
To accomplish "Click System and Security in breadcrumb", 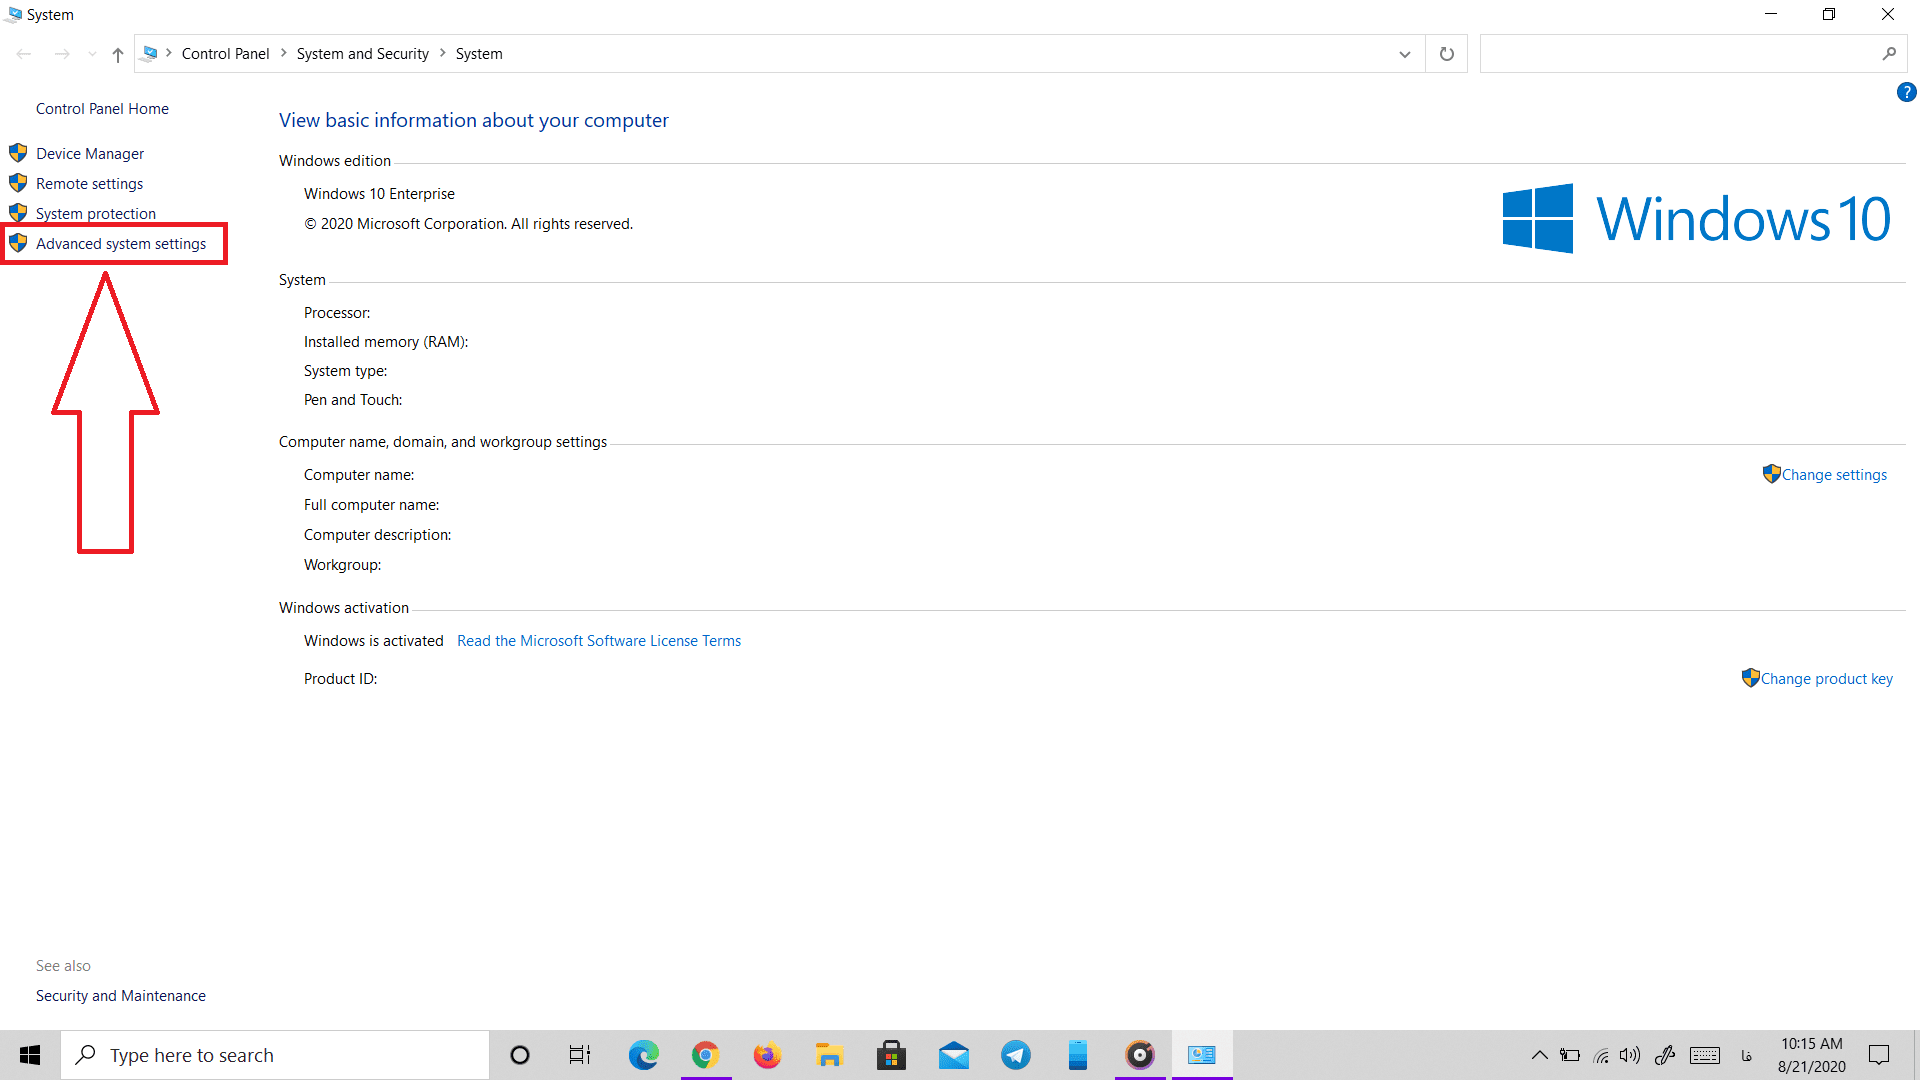I will point(362,54).
